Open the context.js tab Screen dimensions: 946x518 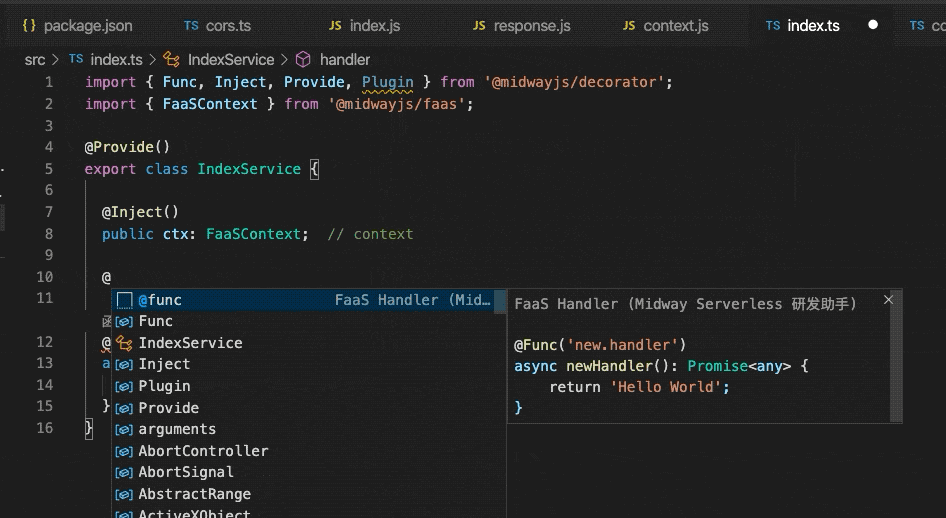[x=665, y=26]
